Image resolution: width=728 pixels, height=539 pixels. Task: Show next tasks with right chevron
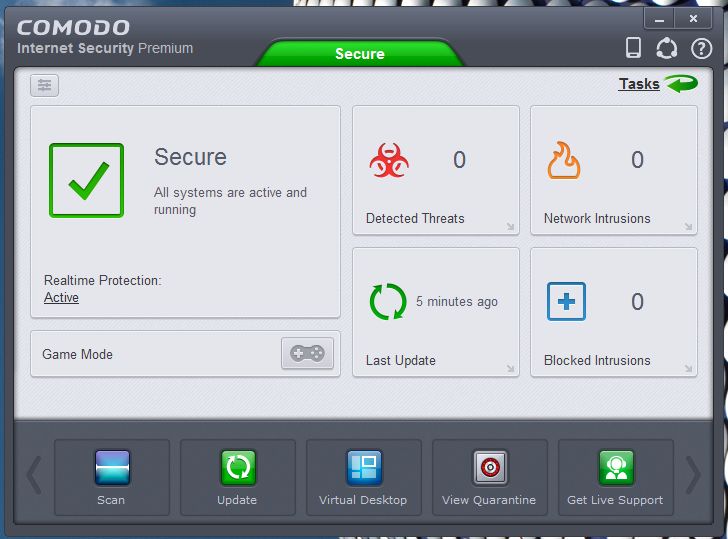[x=693, y=475]
